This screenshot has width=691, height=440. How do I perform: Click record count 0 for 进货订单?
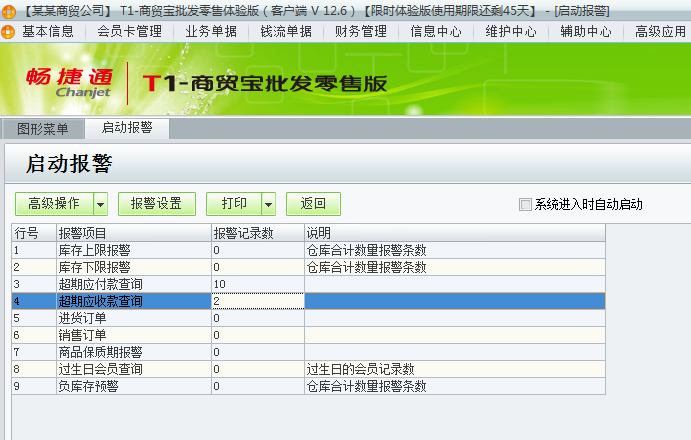click(x=258, y=318)
